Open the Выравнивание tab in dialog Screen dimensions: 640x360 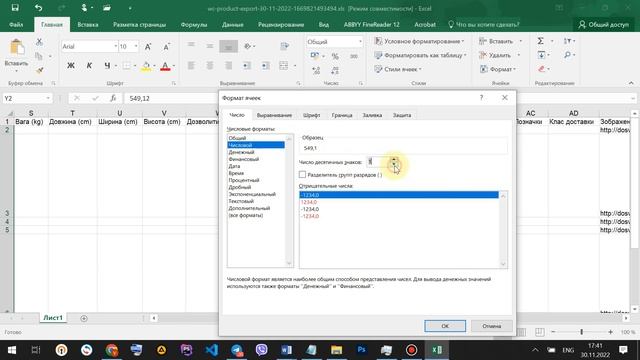click(x=274, y=115)
